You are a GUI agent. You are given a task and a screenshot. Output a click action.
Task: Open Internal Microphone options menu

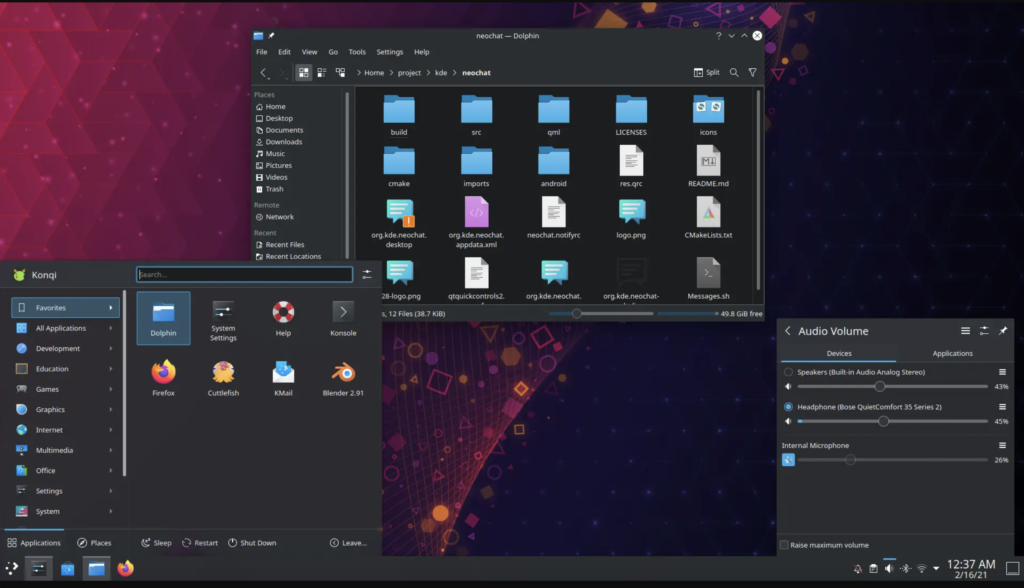[1002, 445]
